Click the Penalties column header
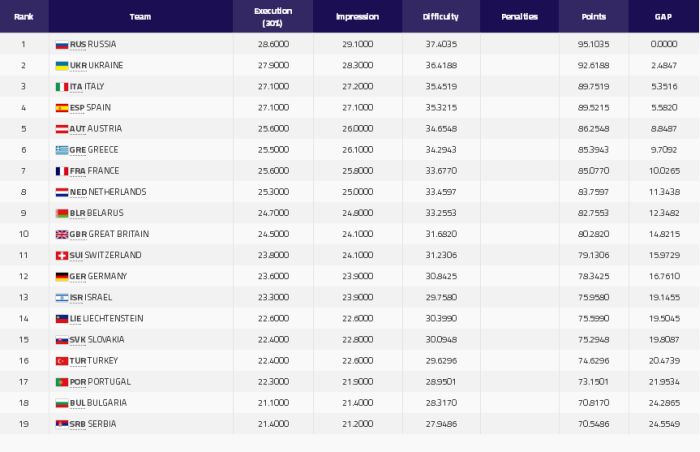700x452 pixels. (x=519, y=17)
